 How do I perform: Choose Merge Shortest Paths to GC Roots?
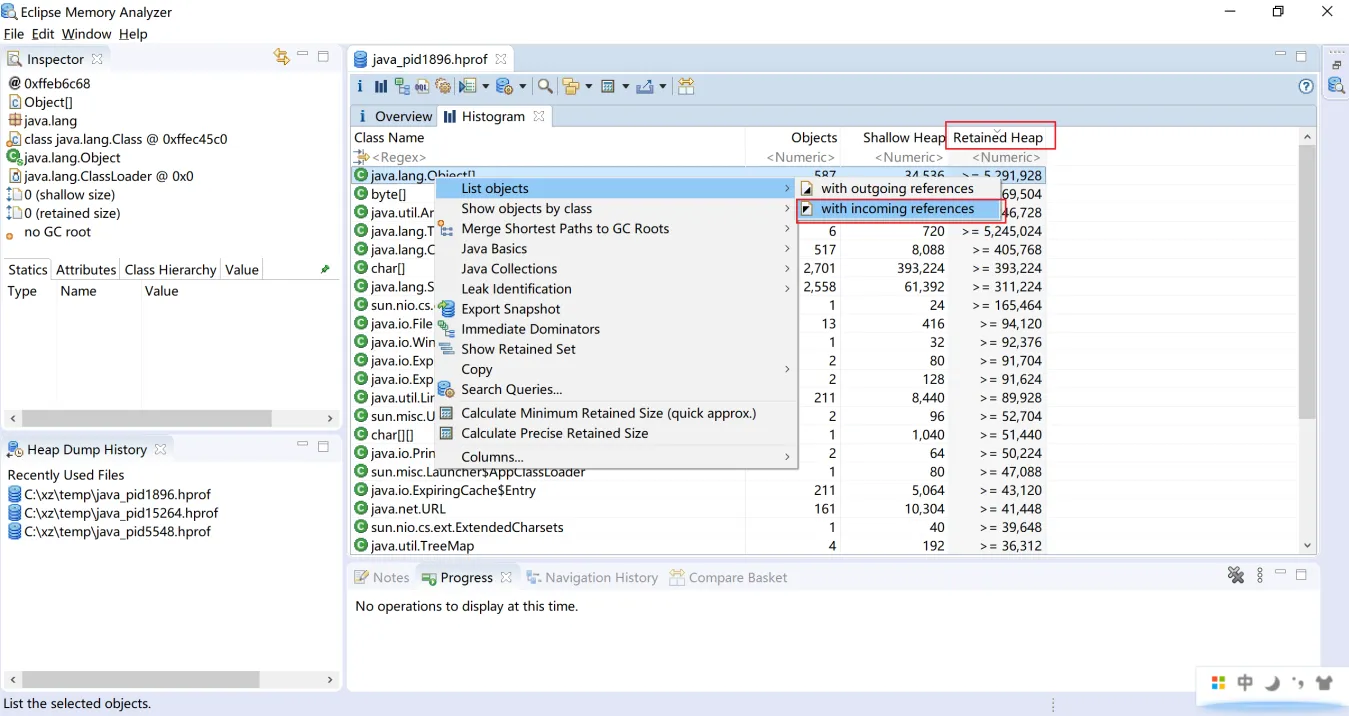point(616,229)
